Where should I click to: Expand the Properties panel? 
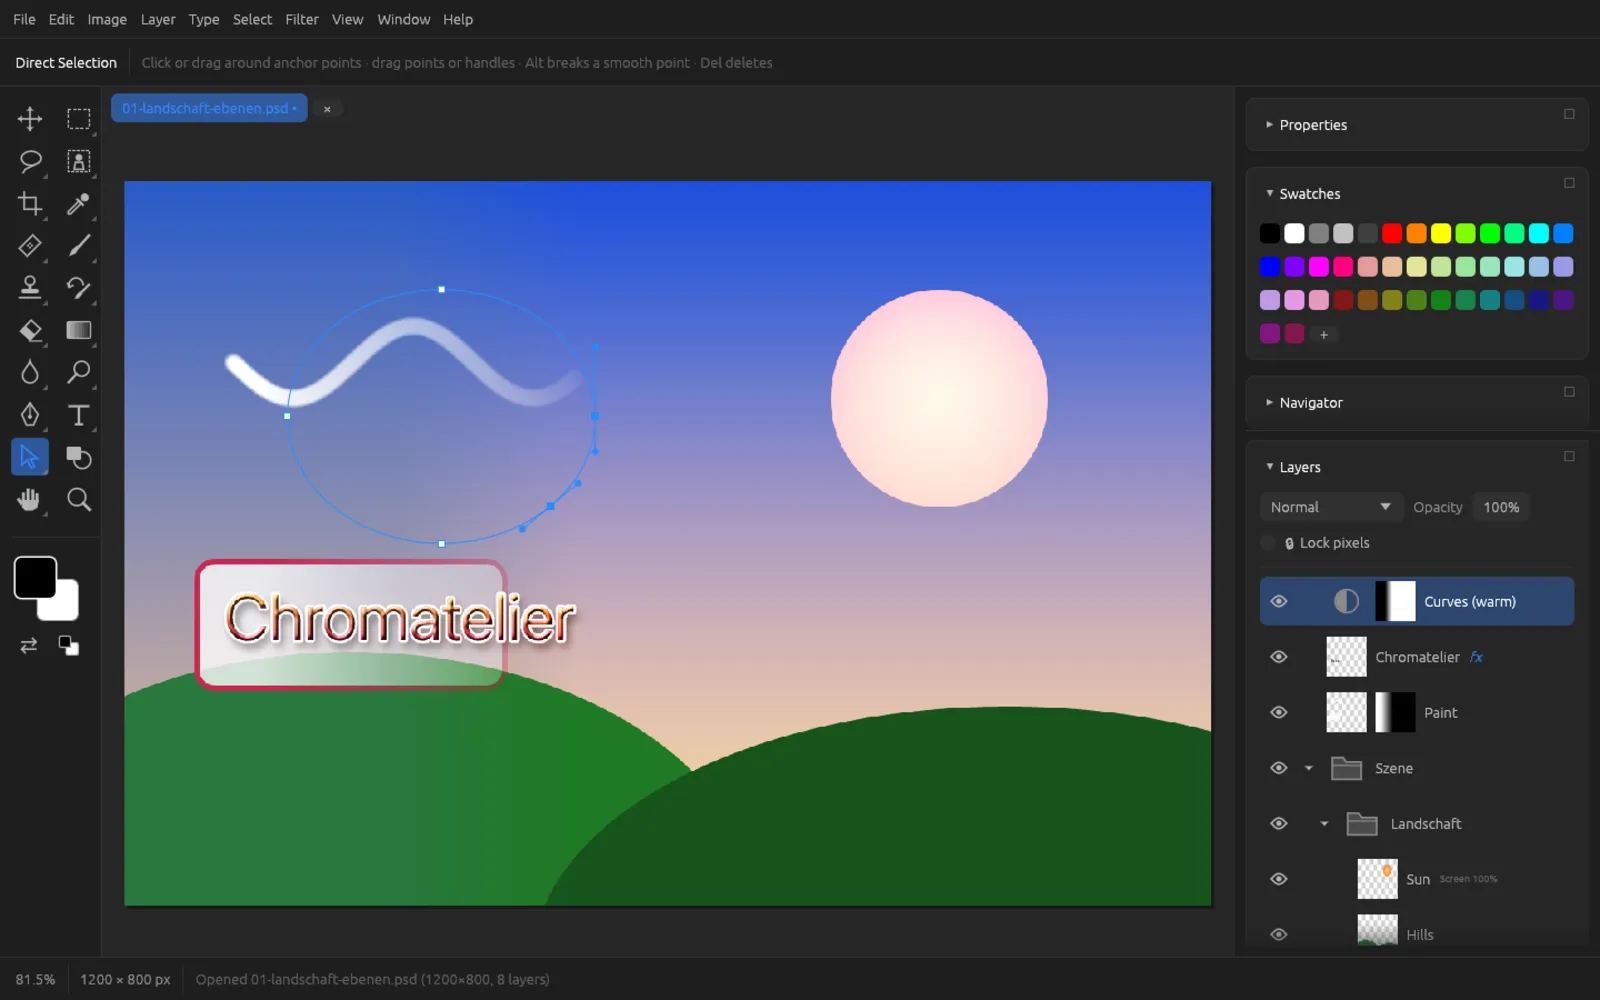point(1269,125)
